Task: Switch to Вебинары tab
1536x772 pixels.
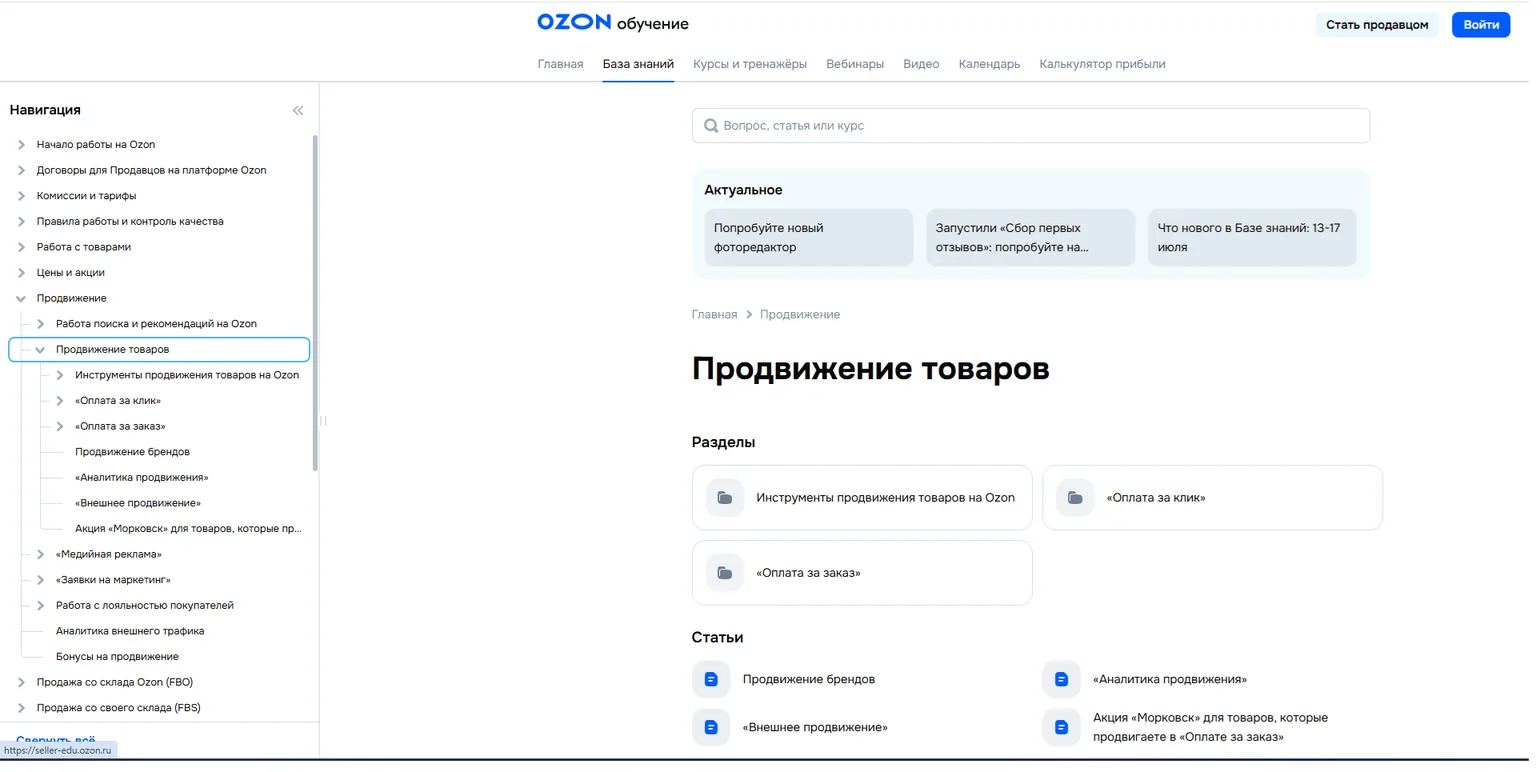Action: (855, 64)
